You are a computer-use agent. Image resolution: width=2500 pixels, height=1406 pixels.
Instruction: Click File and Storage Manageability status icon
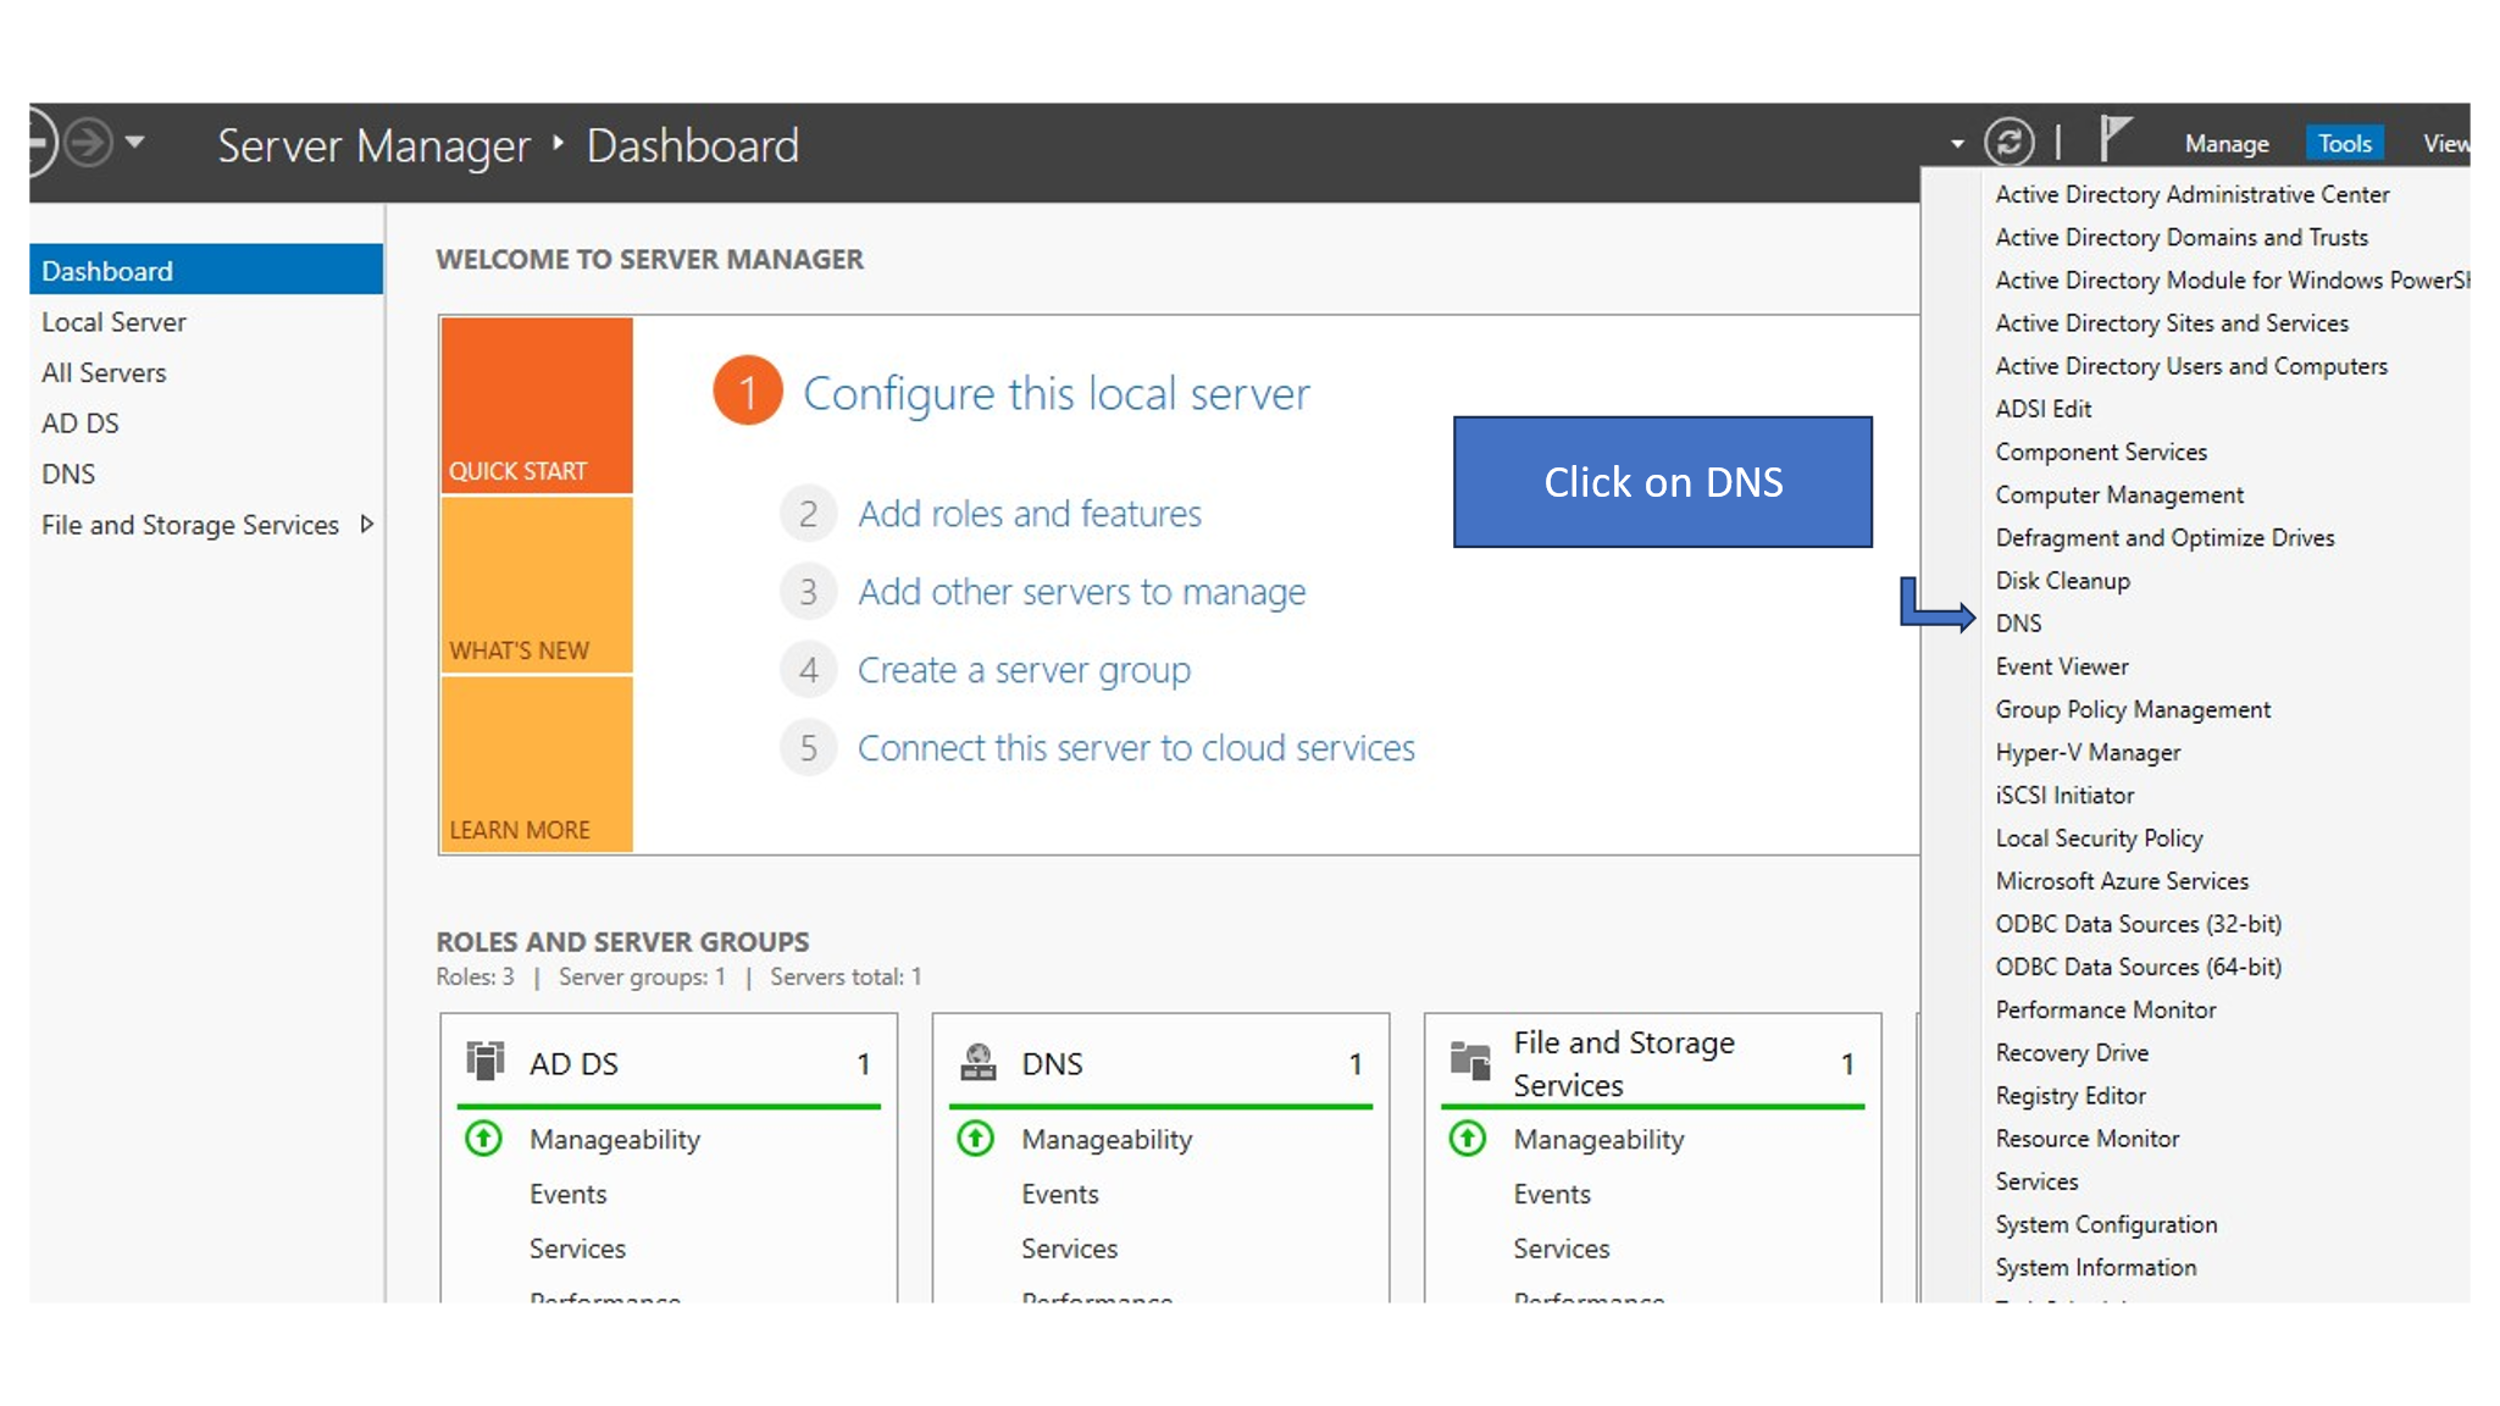coord(1468,1138)
